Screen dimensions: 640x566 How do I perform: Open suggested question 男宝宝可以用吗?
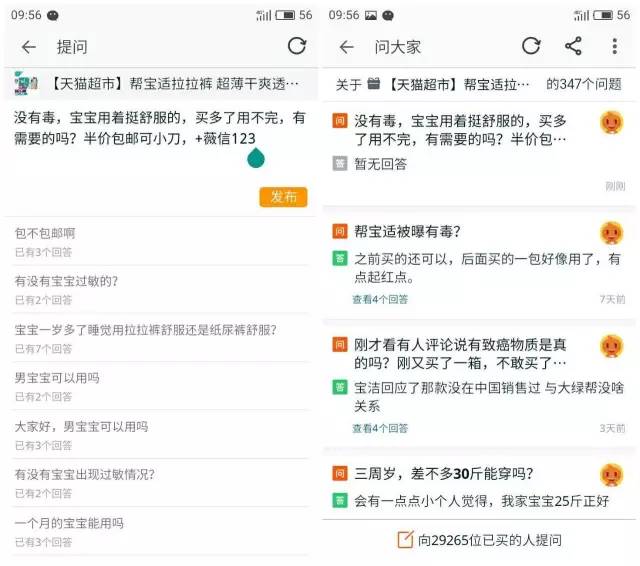point(160,386)
